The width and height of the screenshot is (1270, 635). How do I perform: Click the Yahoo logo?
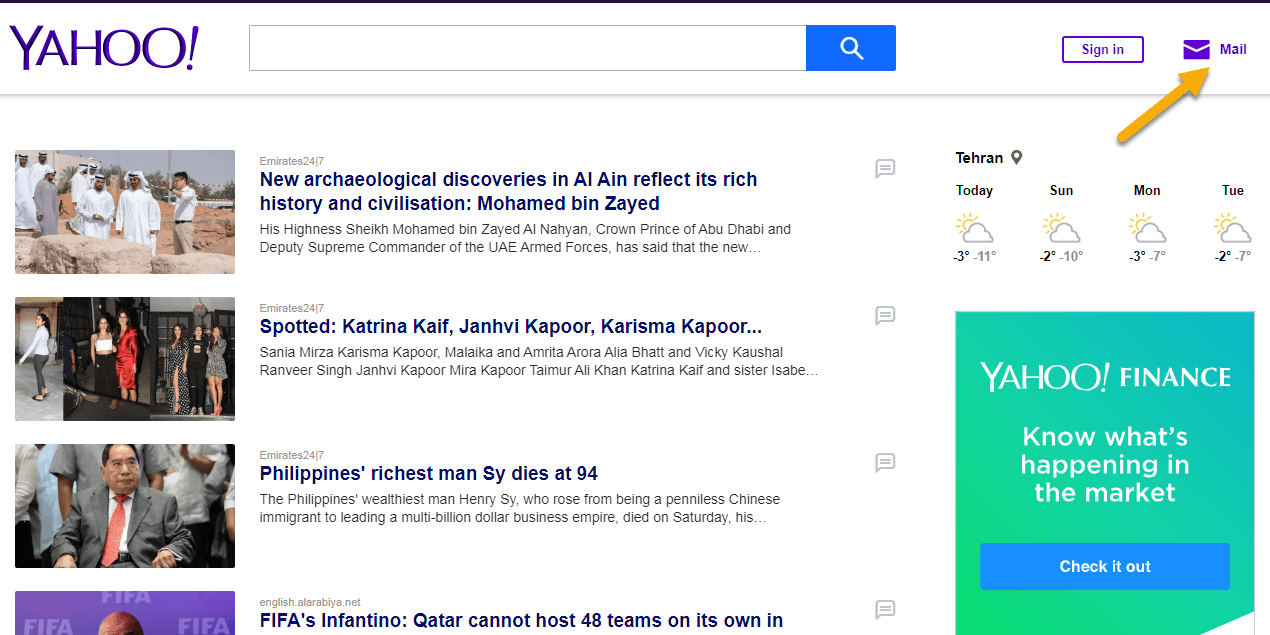coord(104,48)
